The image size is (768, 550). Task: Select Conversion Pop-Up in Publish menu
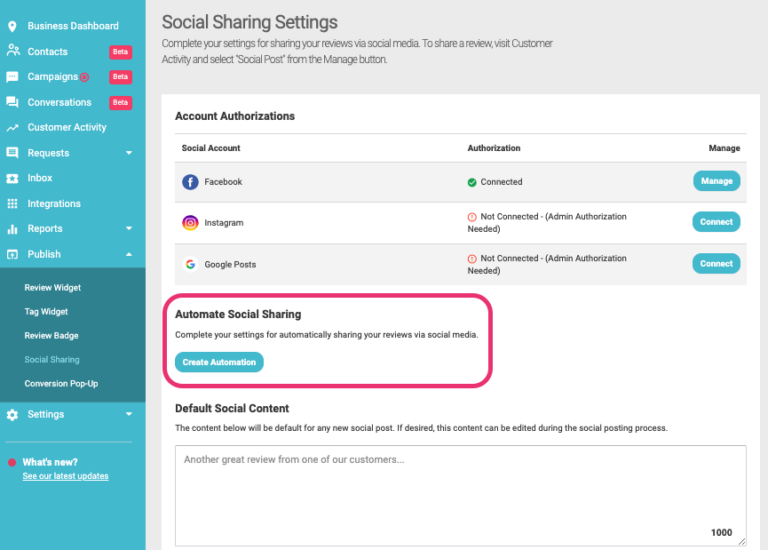(61, 383)
